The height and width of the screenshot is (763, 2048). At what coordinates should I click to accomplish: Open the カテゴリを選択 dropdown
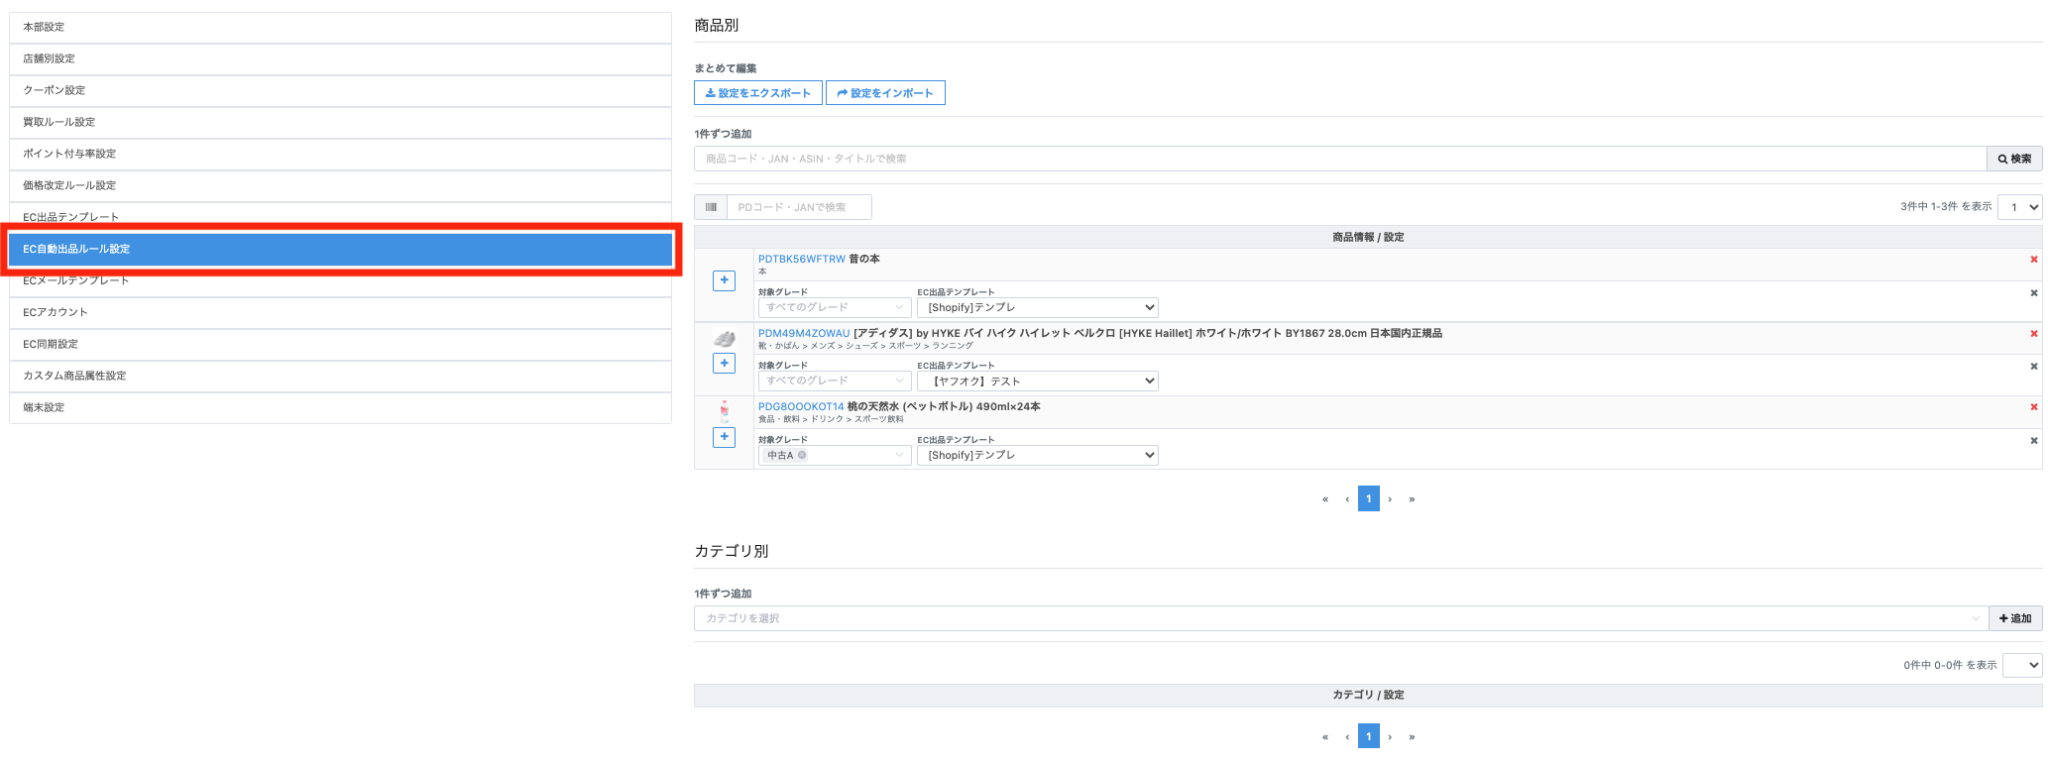[1341, 618]
